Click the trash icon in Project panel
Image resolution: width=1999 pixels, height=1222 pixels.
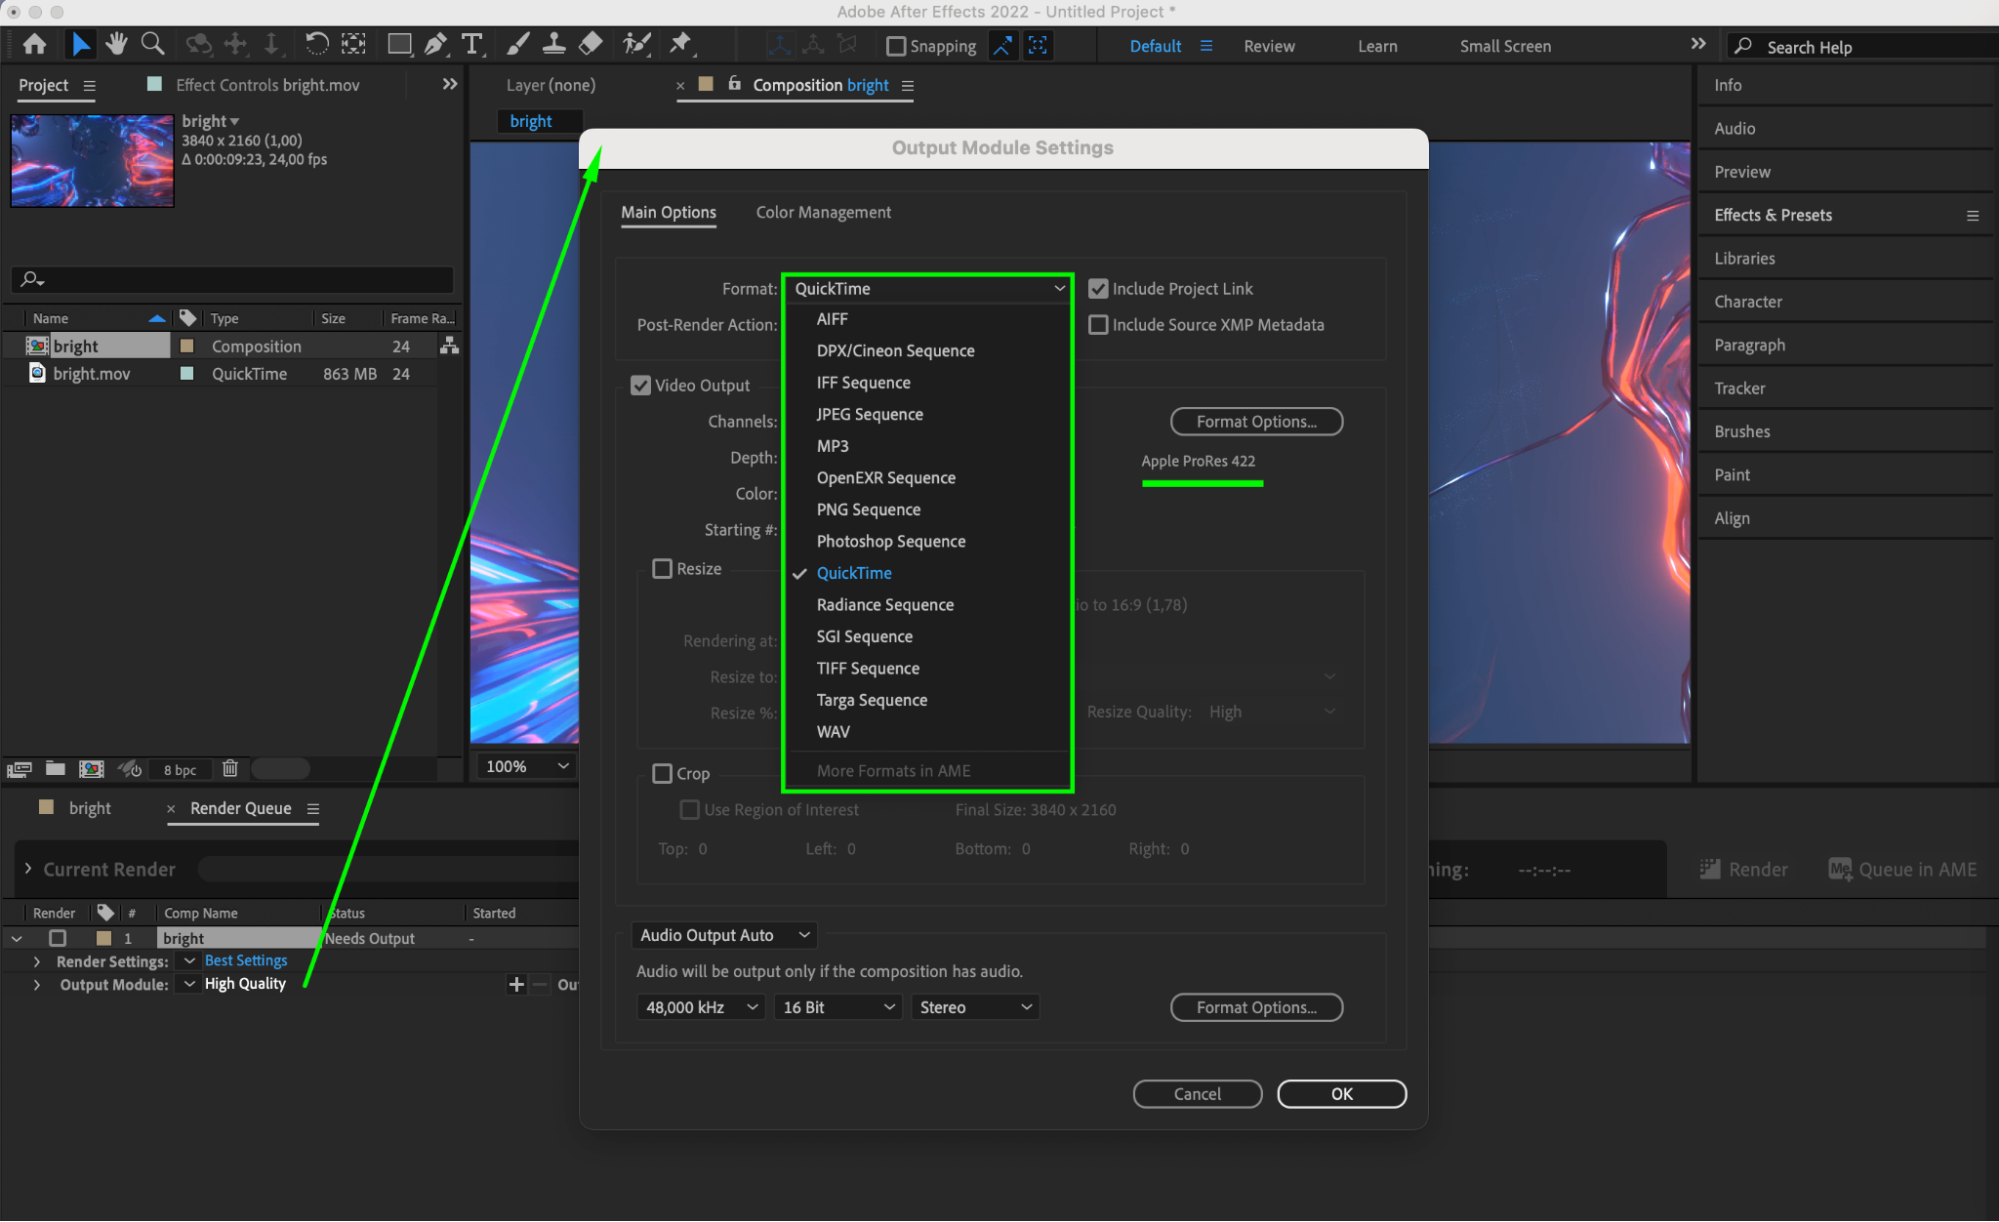click(230, 768)
